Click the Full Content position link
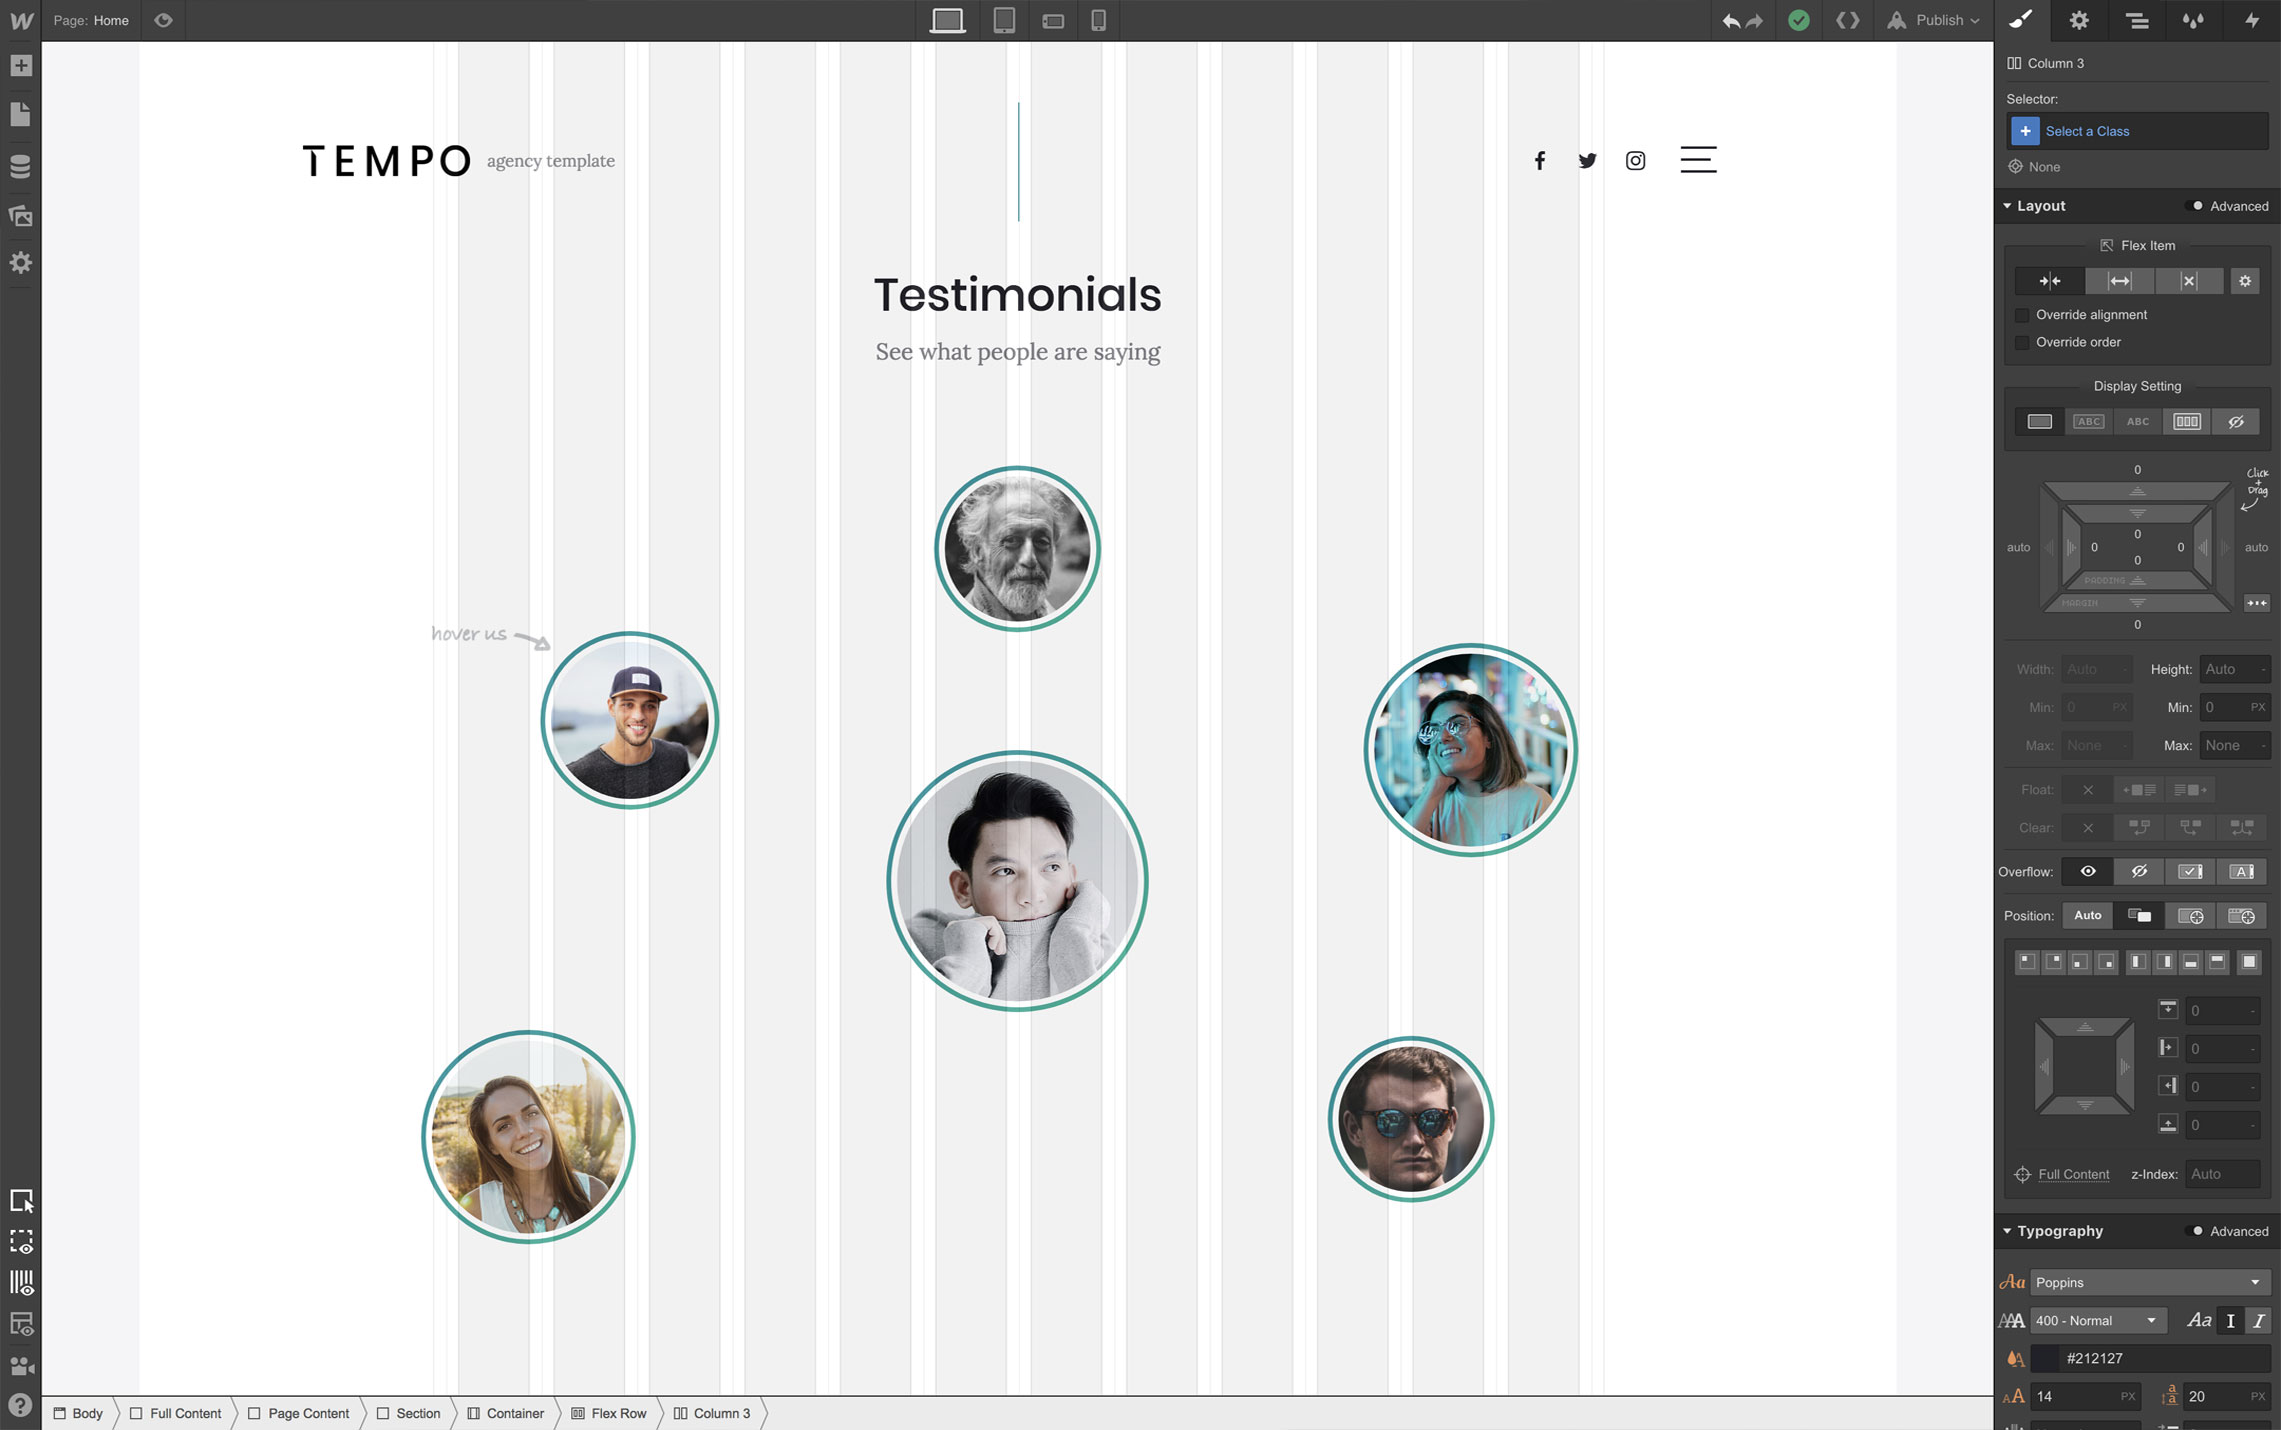 (x=2073, y=1174)
